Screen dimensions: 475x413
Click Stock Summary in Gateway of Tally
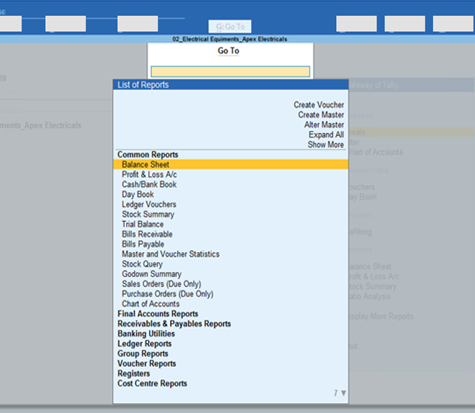coord(373,287)
